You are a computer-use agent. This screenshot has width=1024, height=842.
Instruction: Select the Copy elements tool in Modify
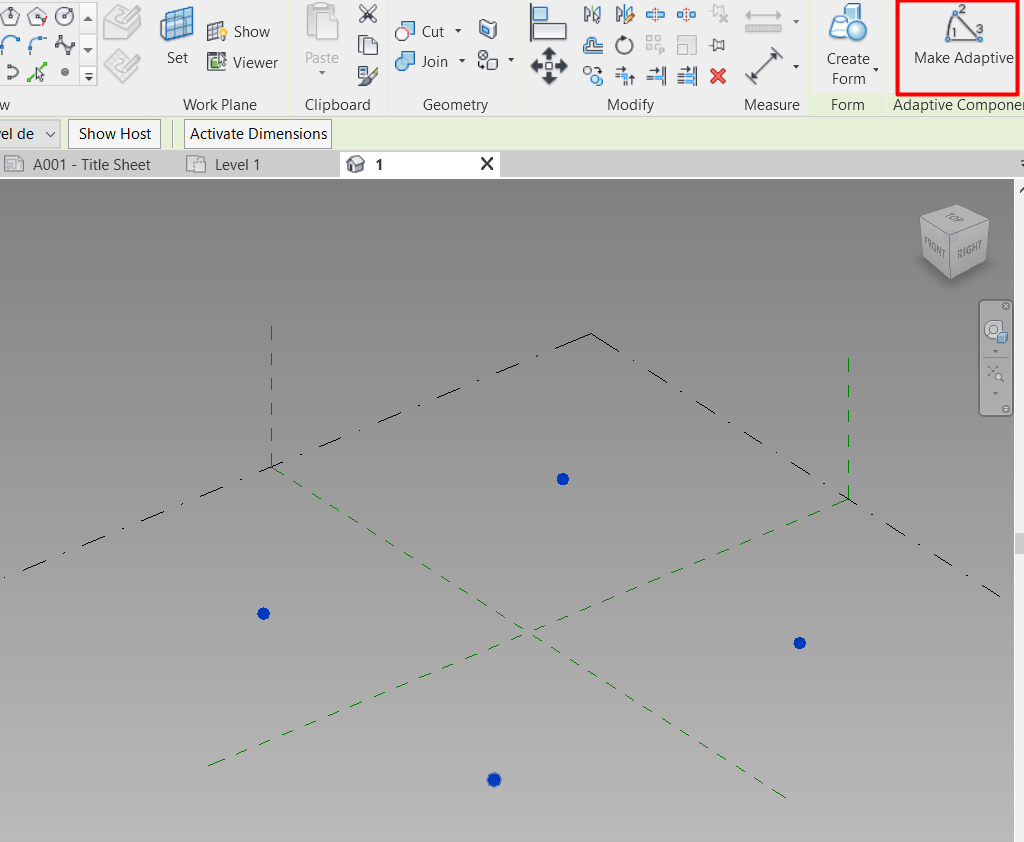(x=592, y=76)
